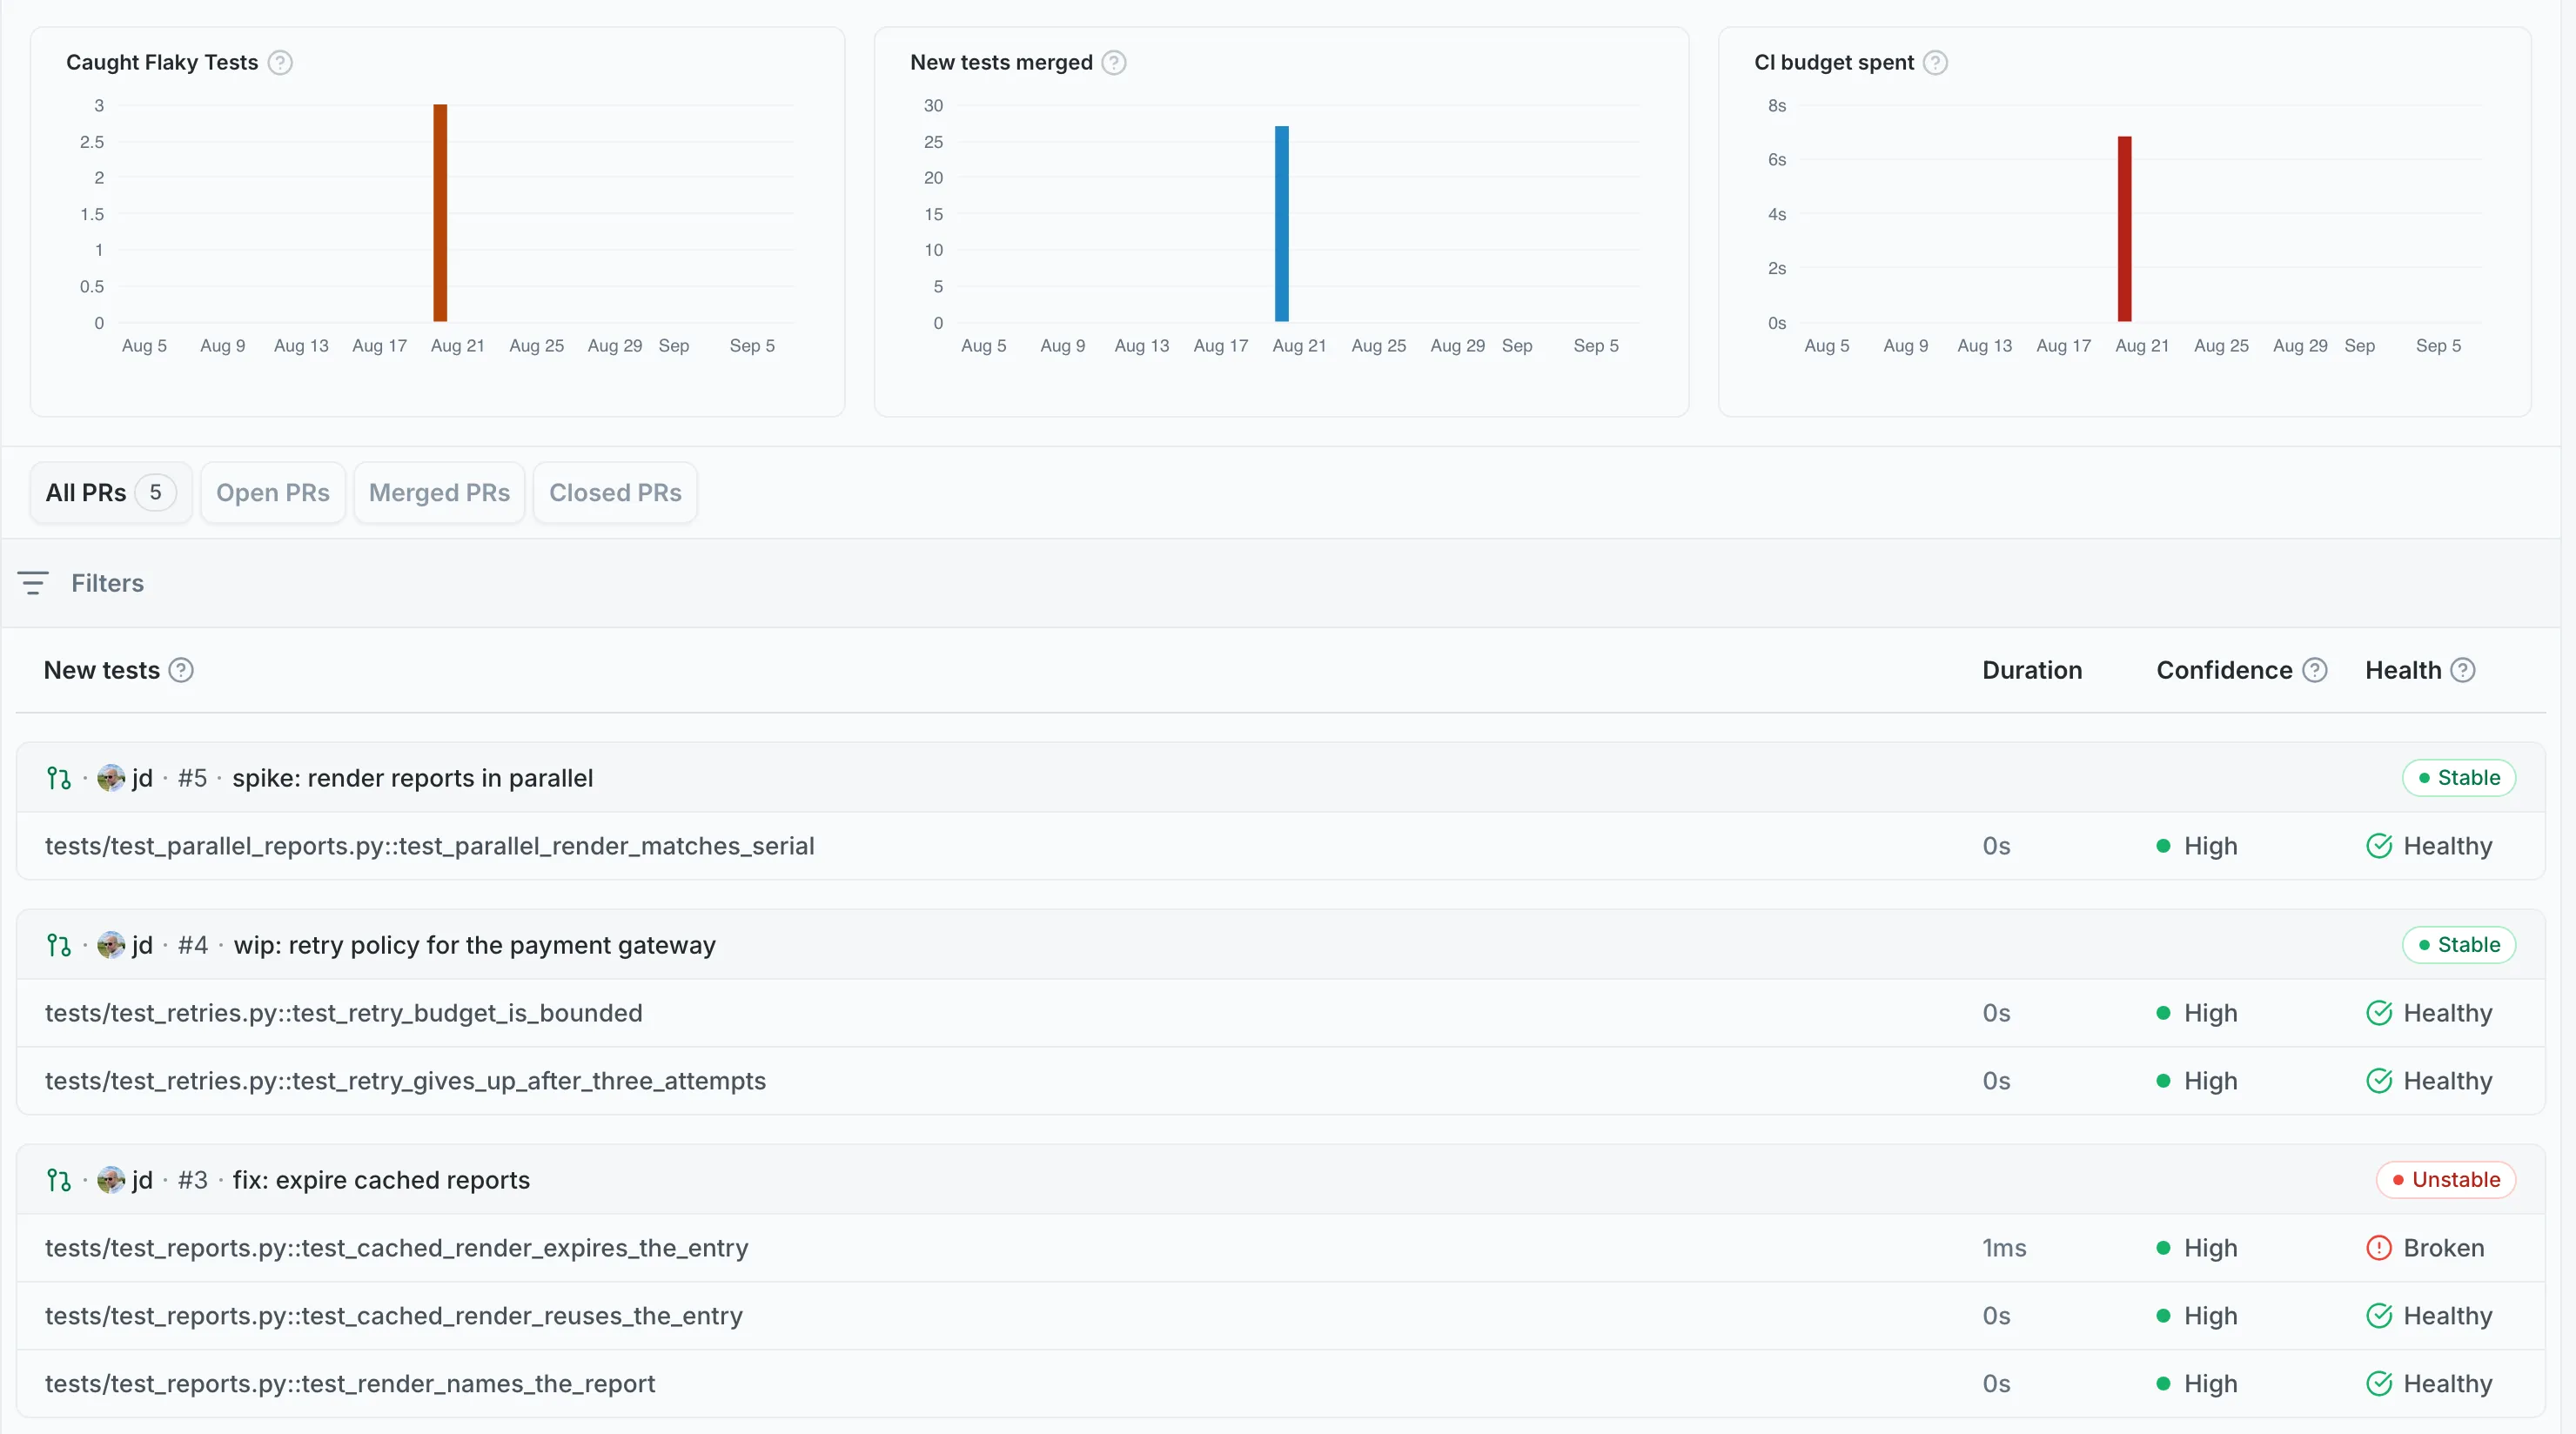2576x1434 pixels.
Task: Click the Unstable badge on PR #3
Action: tap(2446, 1180)
